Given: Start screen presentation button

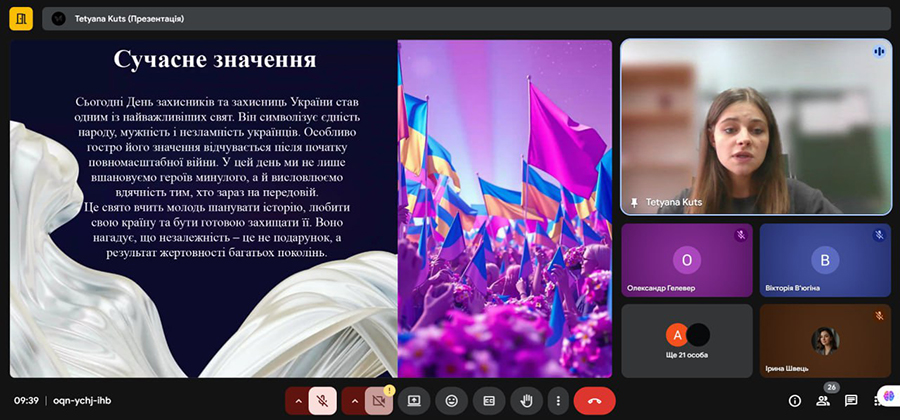Looking at the screenshot, I should [414, 401].
